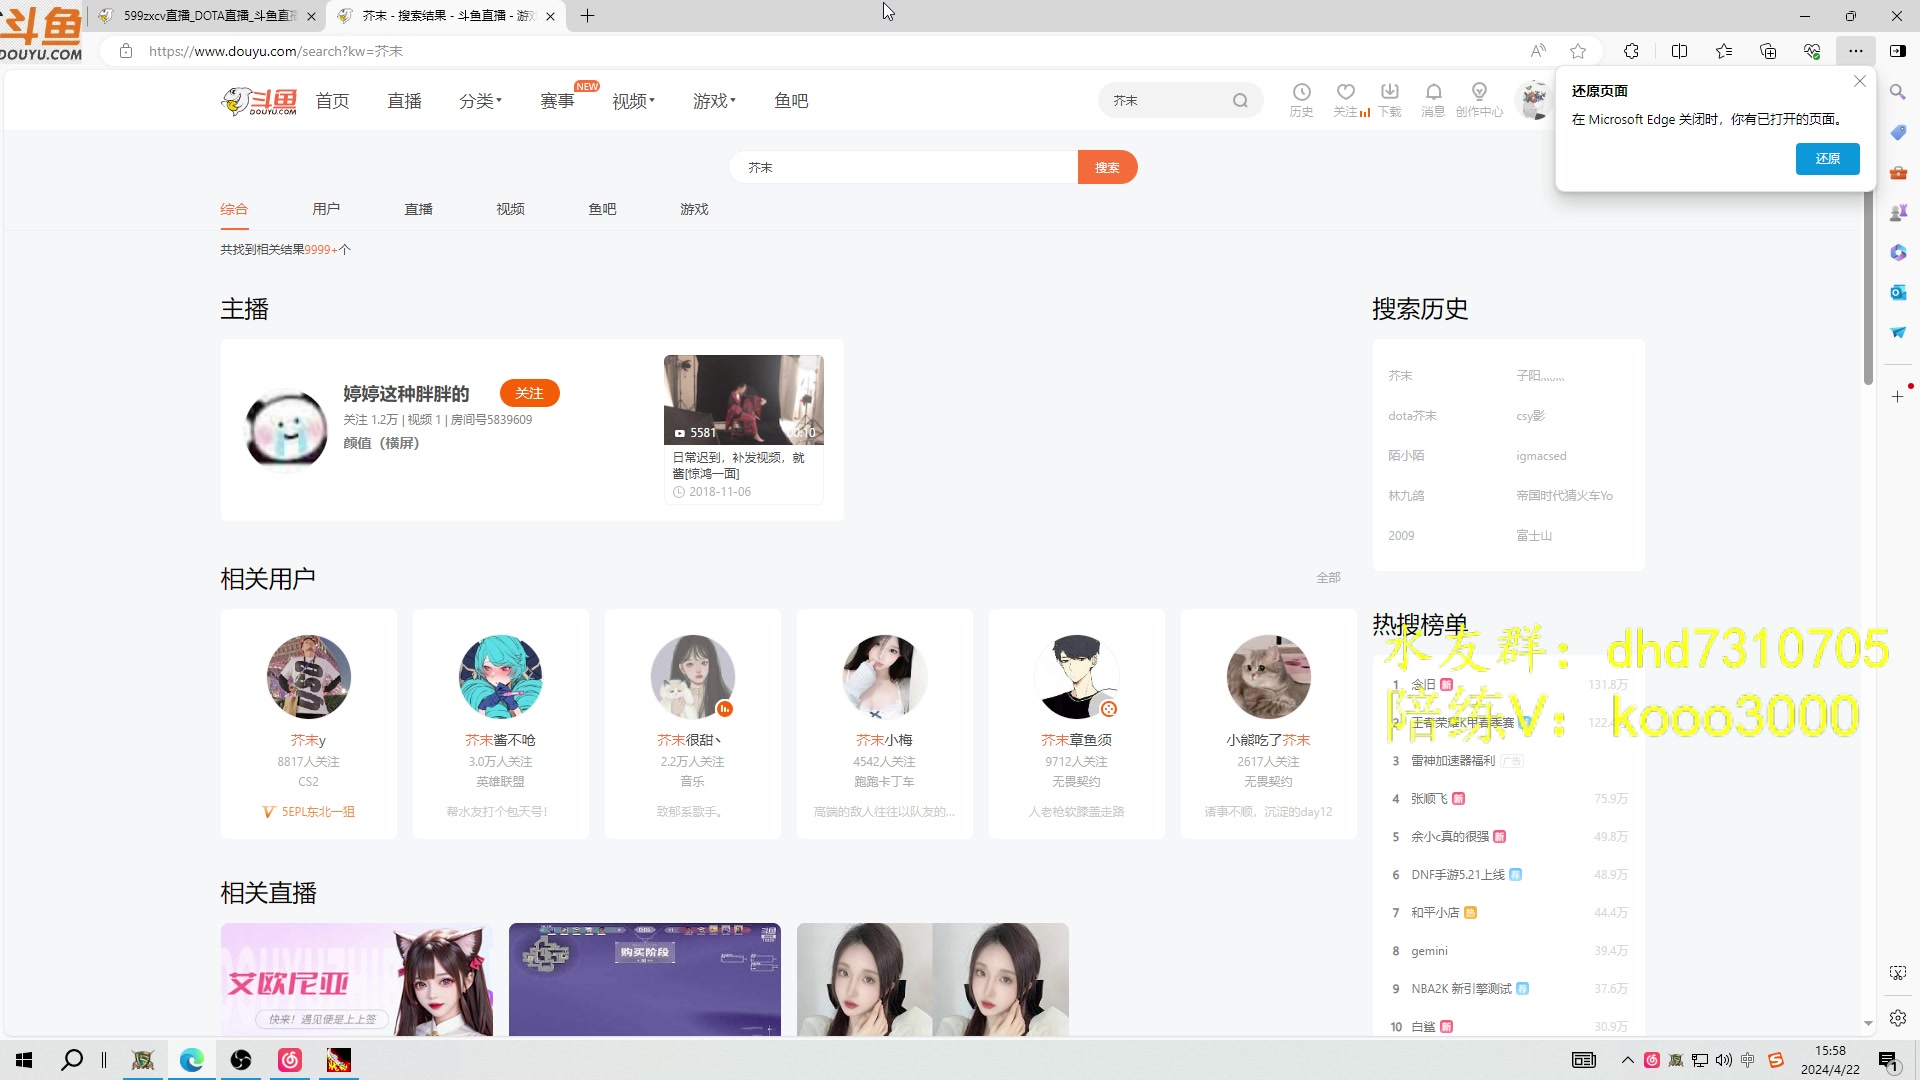Click the Douyu logo
Viewport: 1920px width, 1080px height.
coord(259,101)
